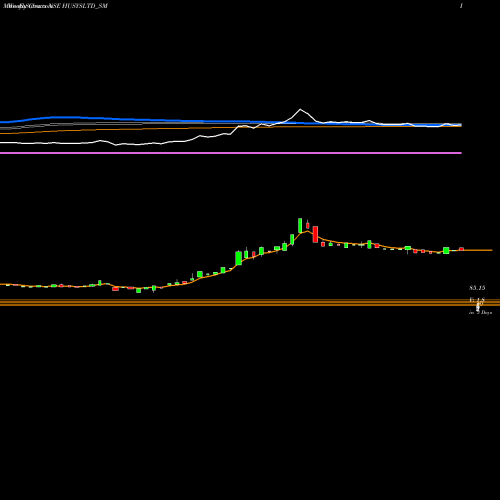
Task: Select the large red candle after the peak
Action: click(315, 234)
